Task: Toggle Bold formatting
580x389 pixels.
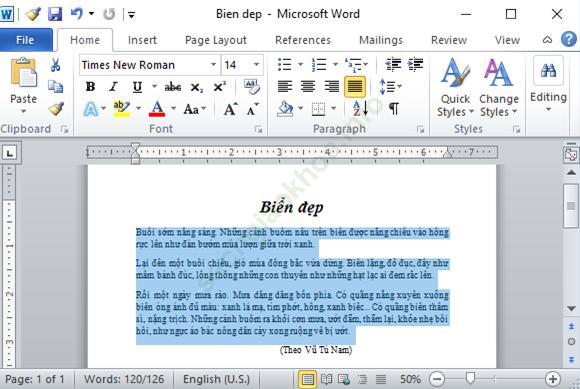Action: [x=90, y=87]
